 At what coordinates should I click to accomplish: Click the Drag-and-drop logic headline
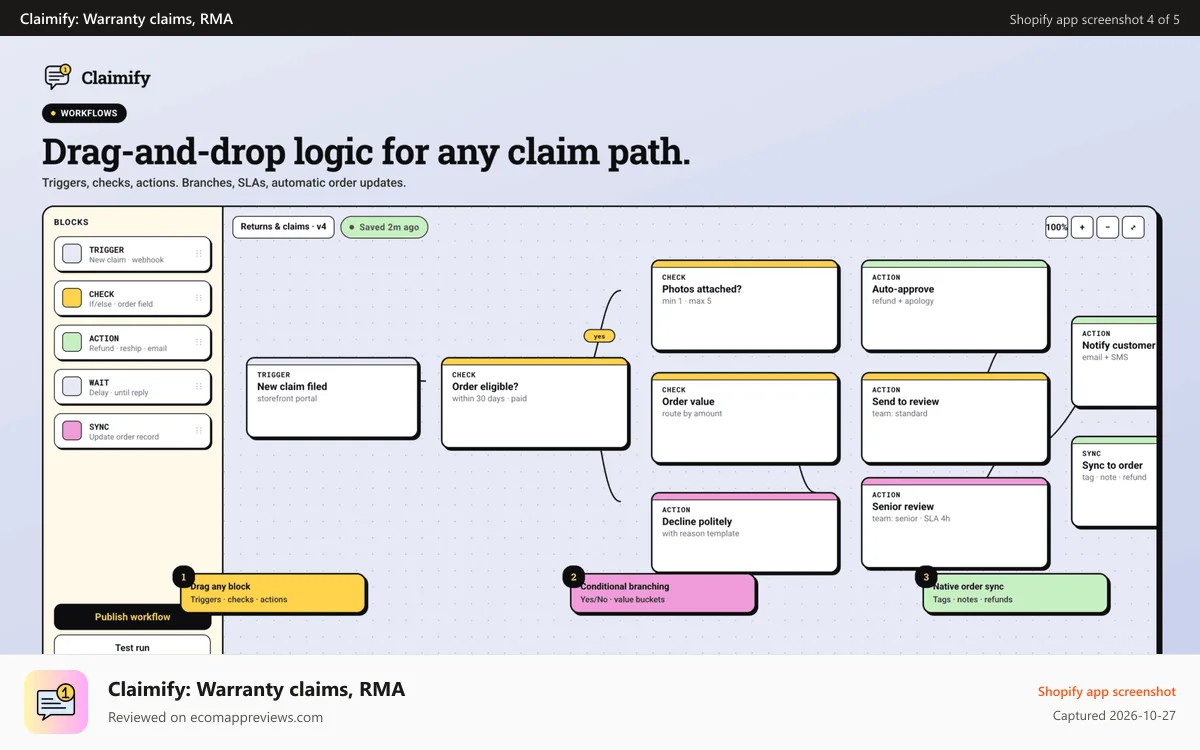click(x=366, y=151)
